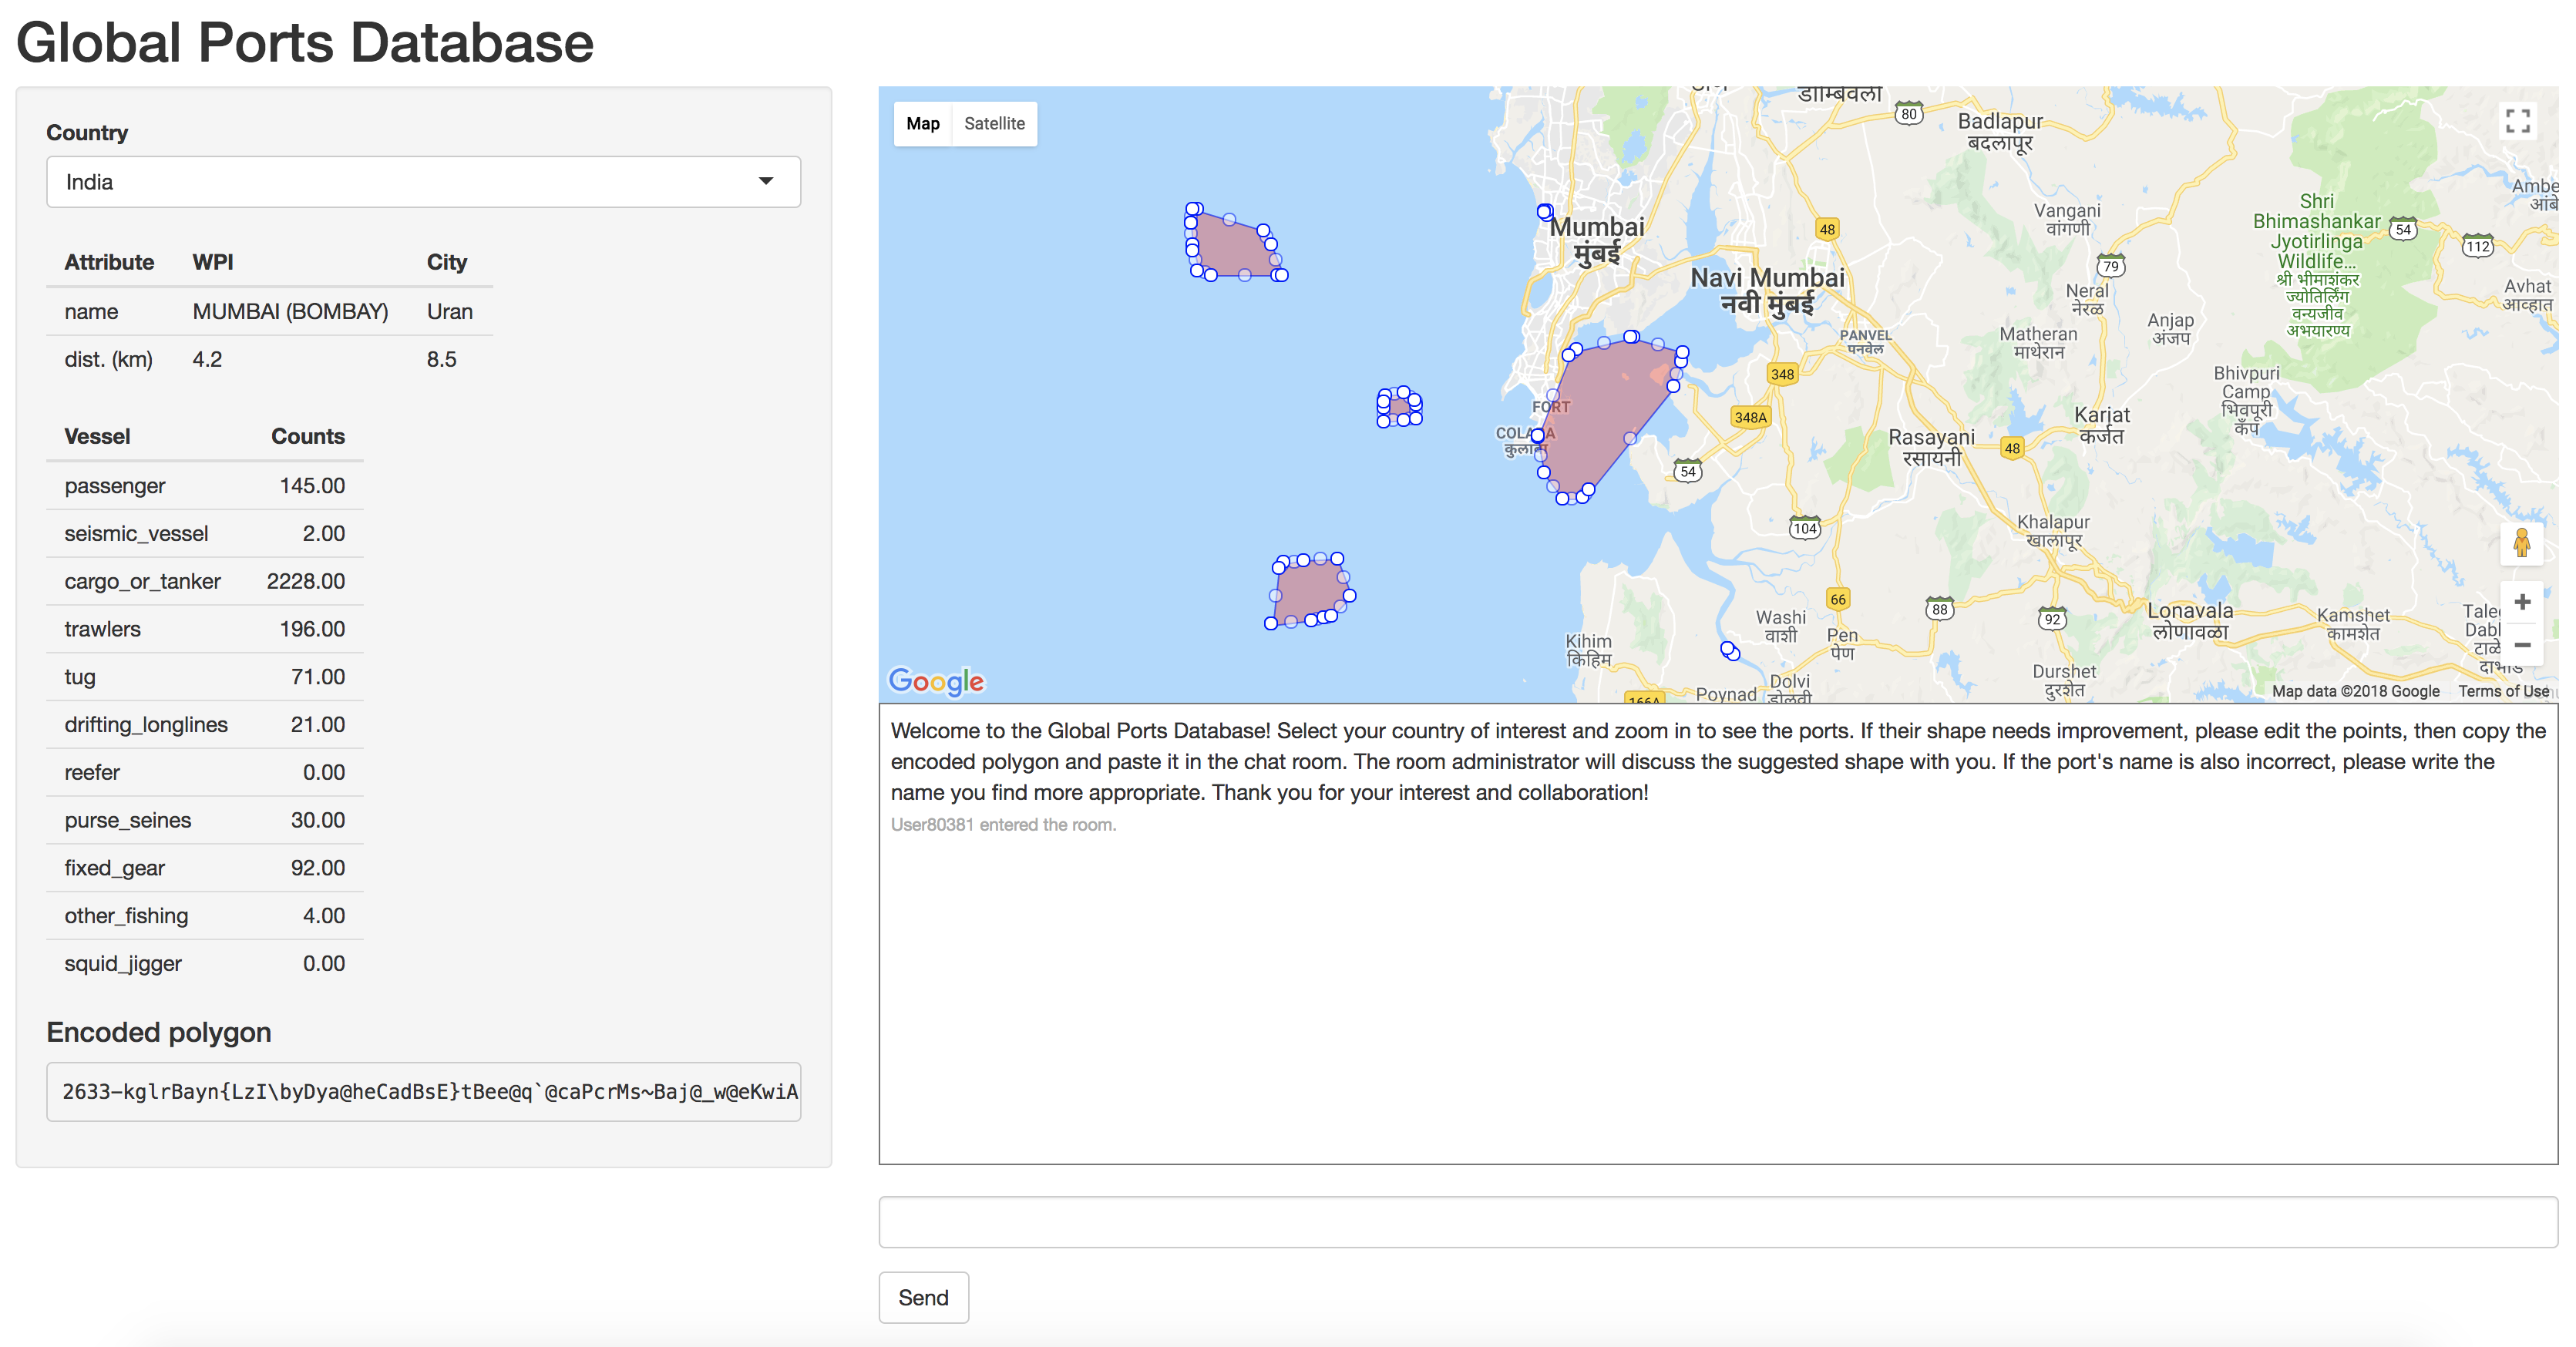Click the Google logo on map
The width and height of the screenshot is (2576, 1347).
pyautogui.click(x=936, y=681)
